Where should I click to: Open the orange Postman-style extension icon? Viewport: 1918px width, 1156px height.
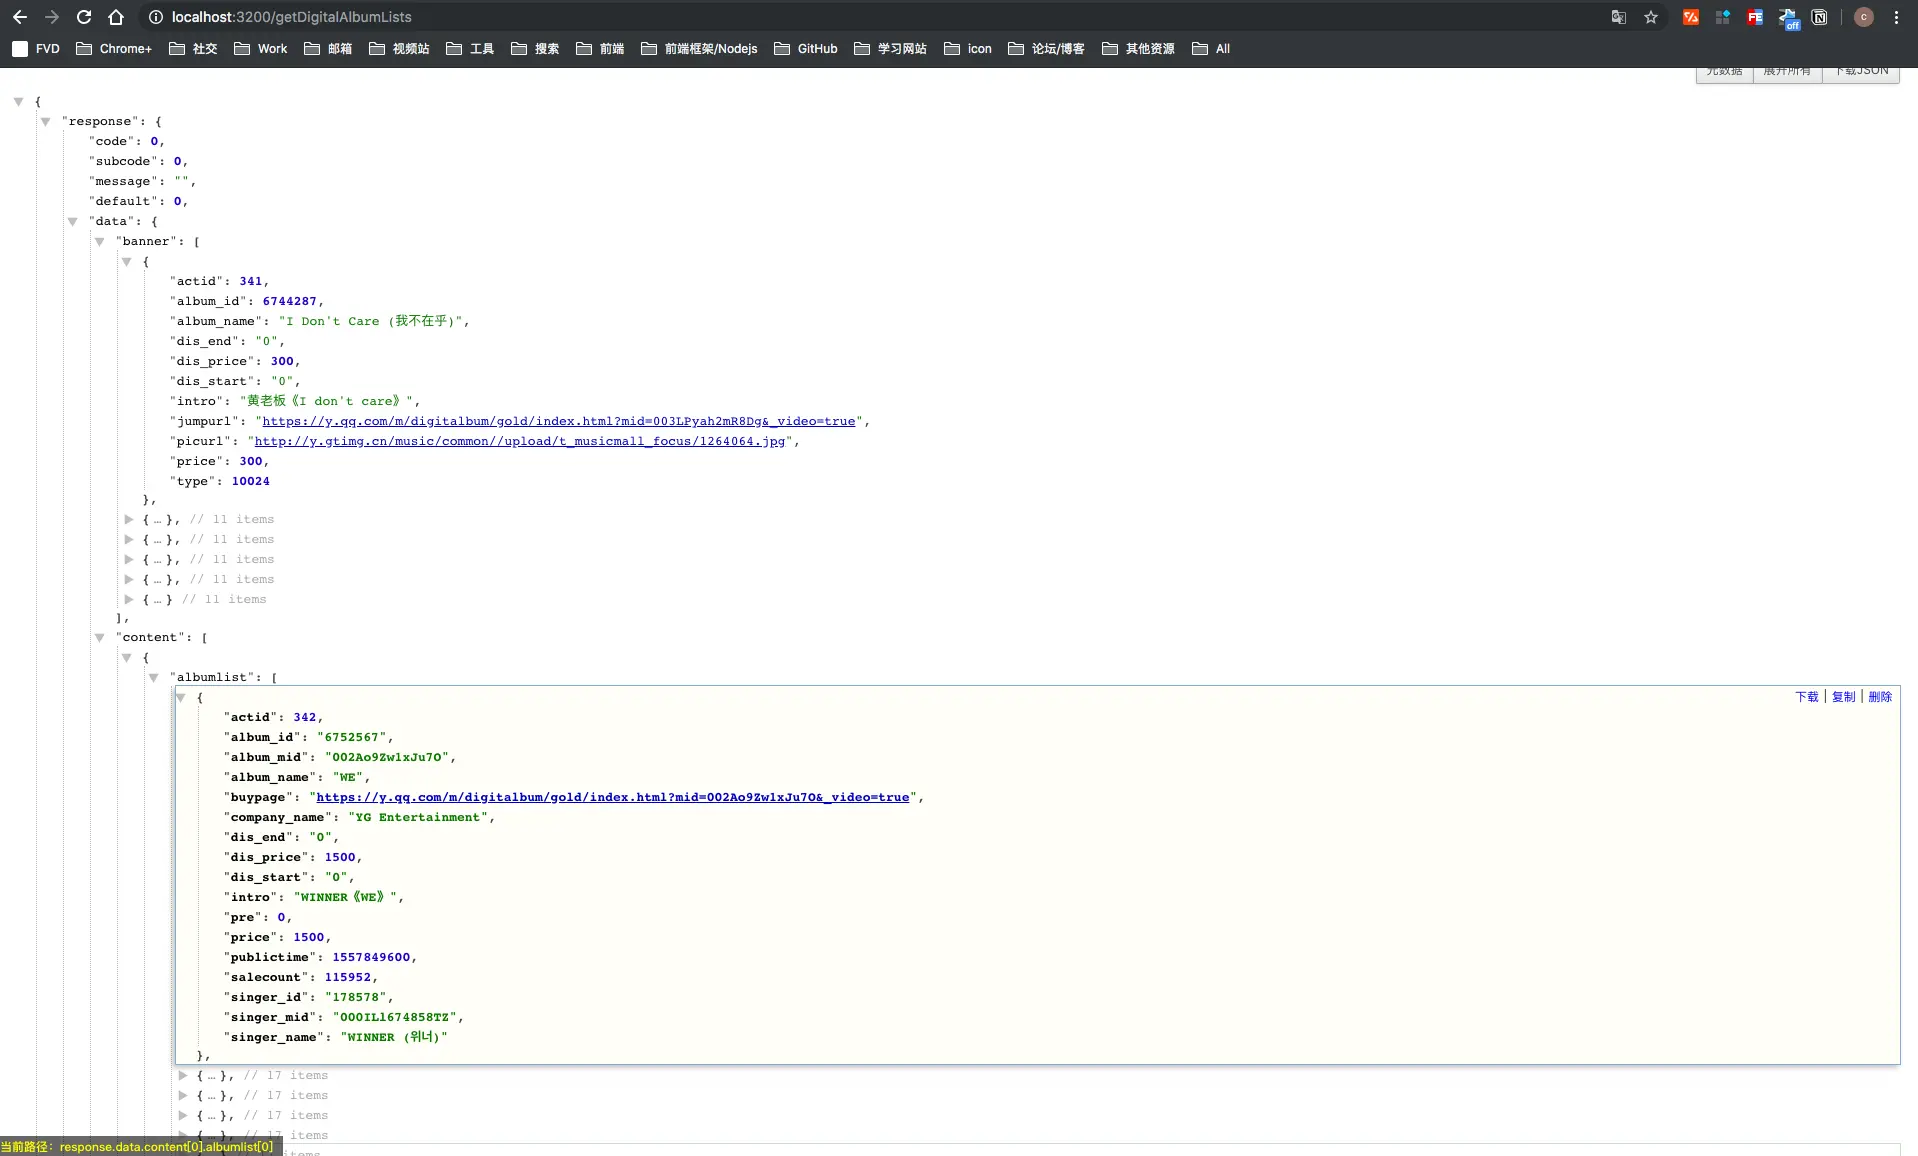point(1691,17)
